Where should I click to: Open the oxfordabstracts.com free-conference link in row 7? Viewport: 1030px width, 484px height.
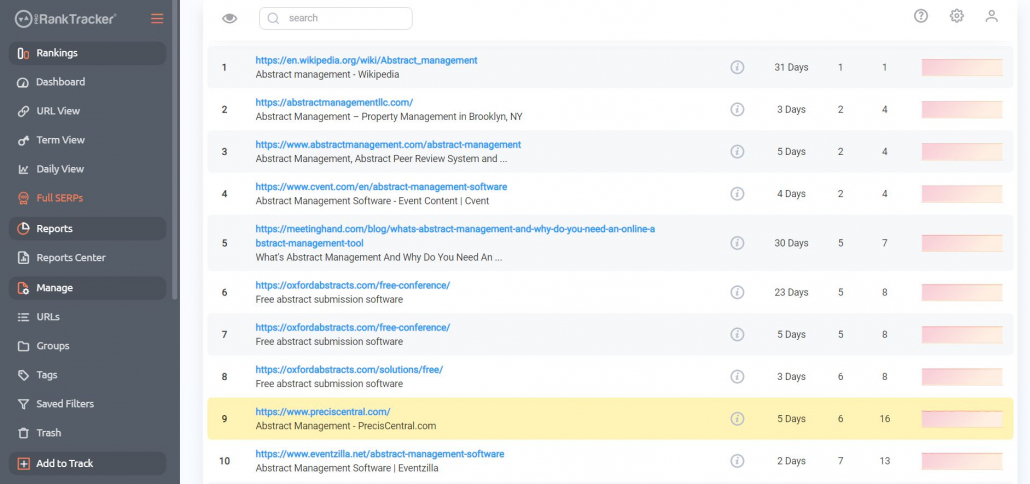click(353, 327)
